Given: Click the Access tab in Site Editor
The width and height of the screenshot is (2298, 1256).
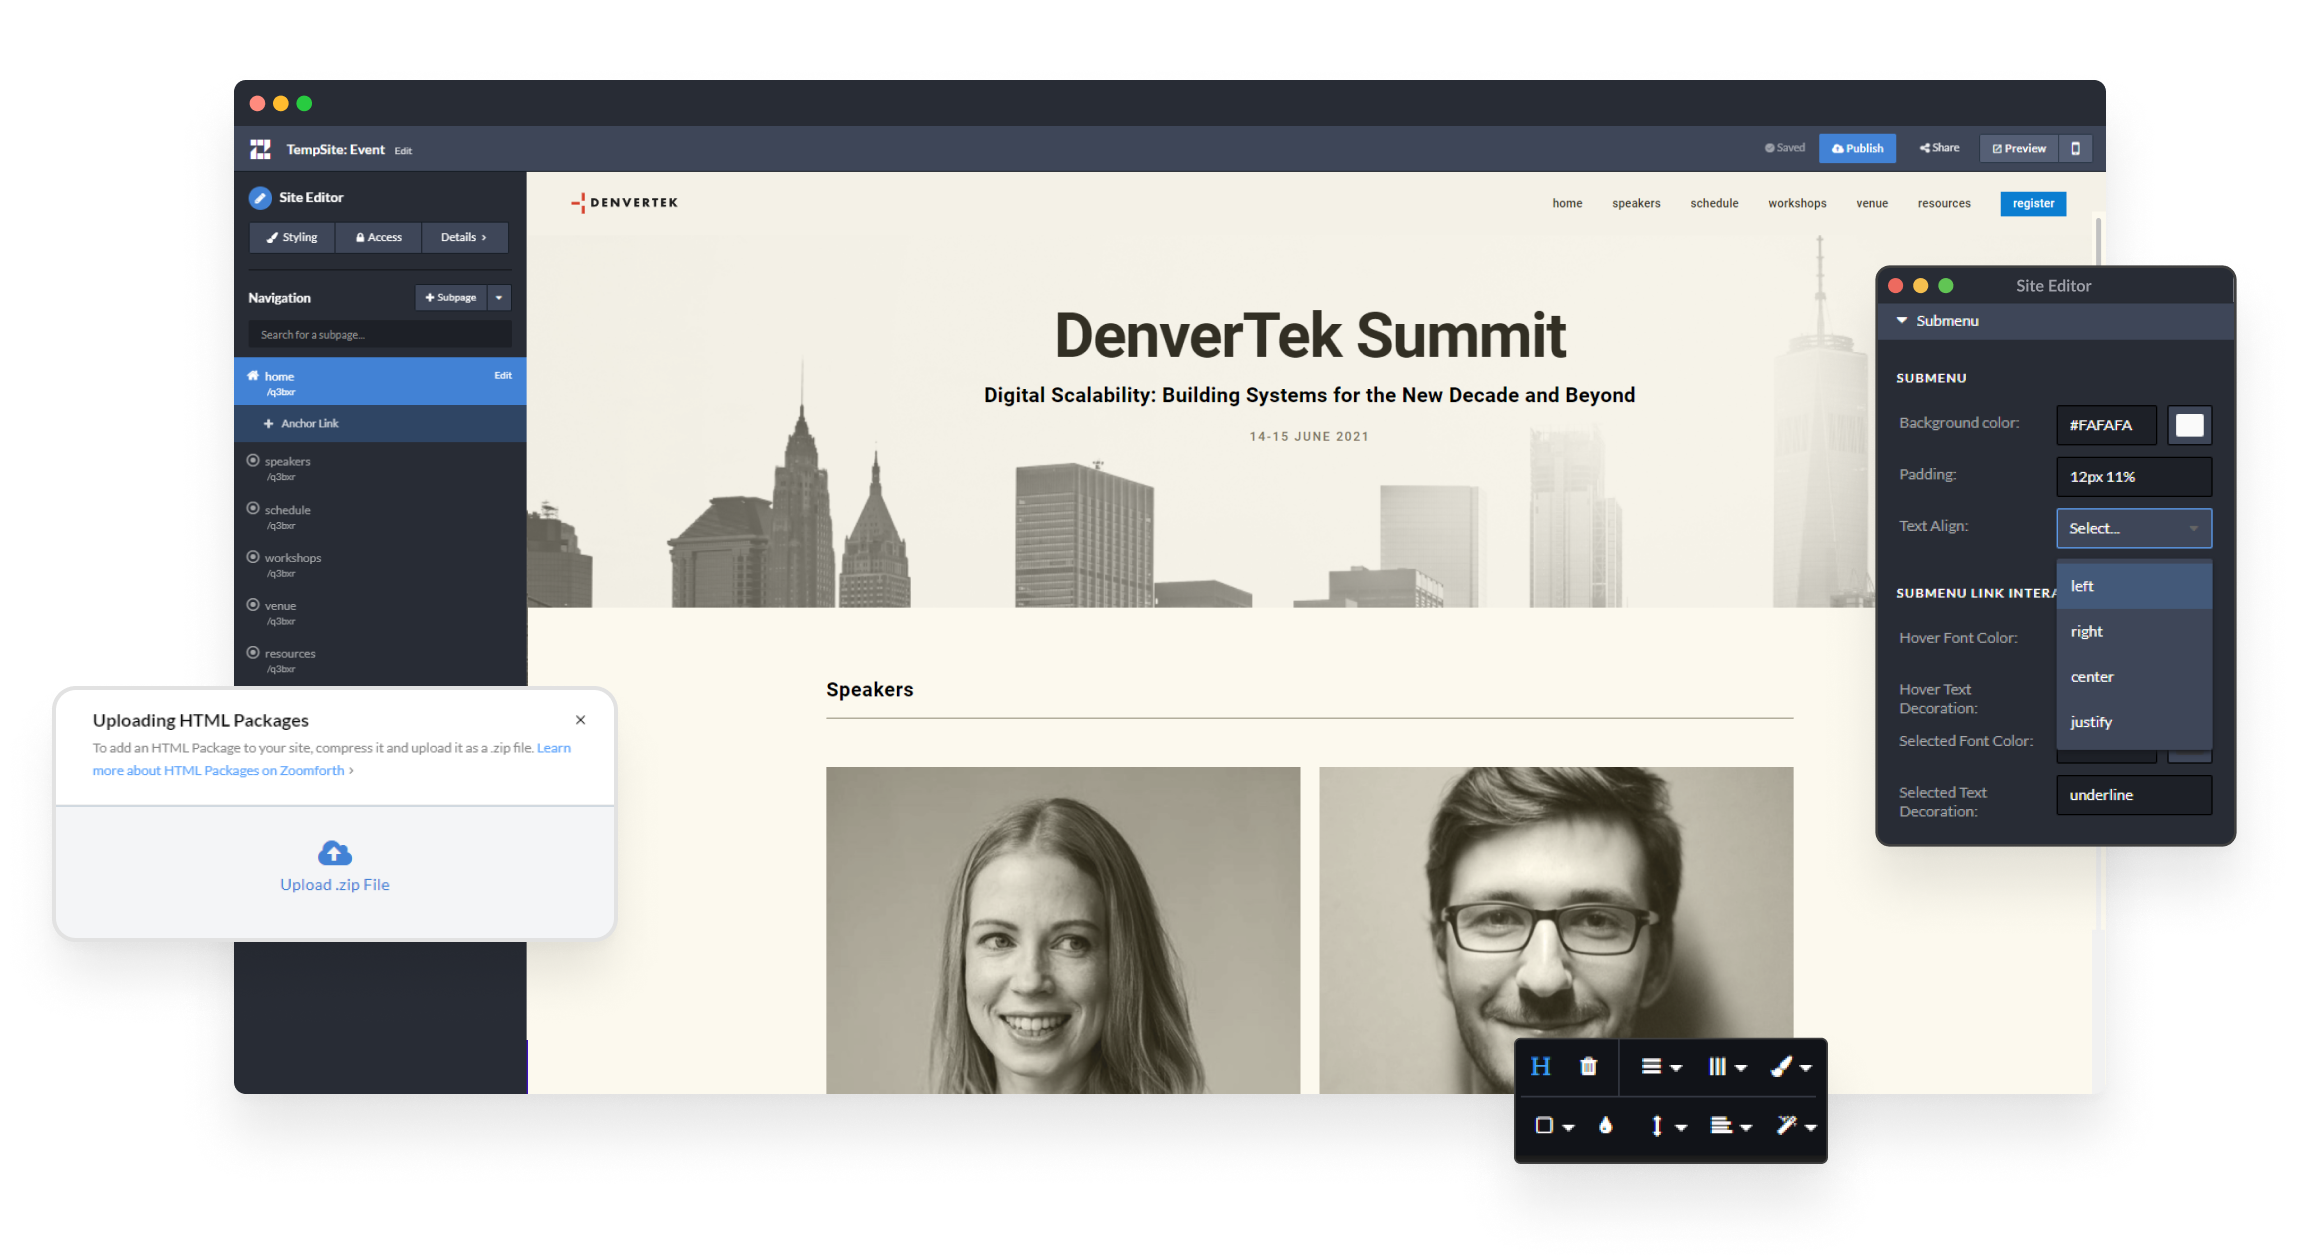Looking at the screenshot, I should click(377, 235).
